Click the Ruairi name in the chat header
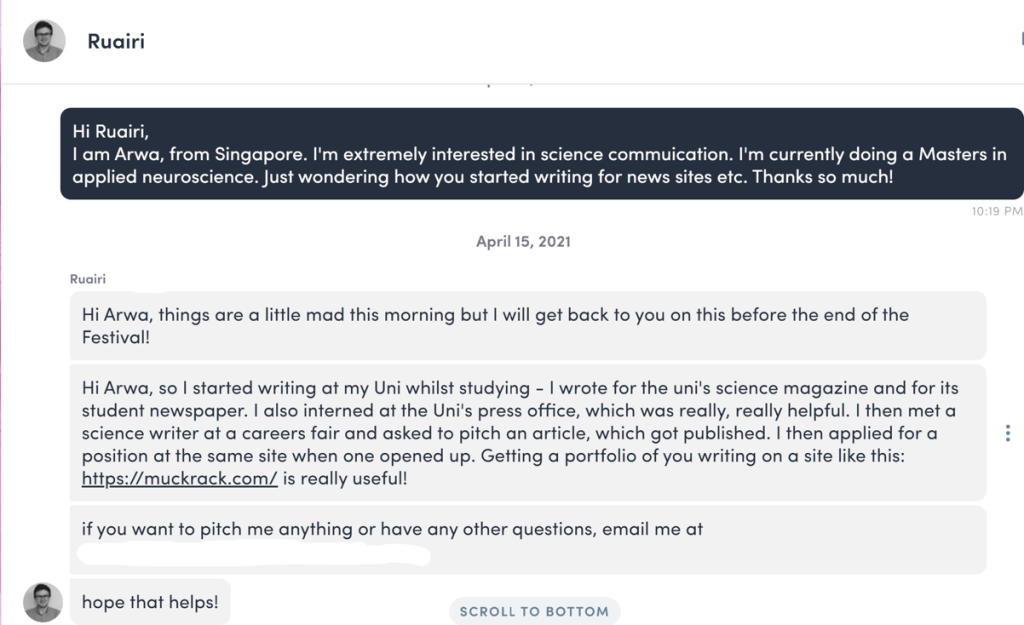Screen dimensions: 1024x625 click(116, 42)
